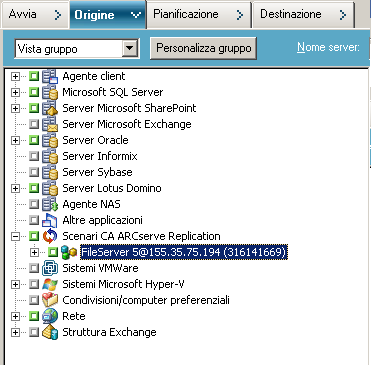Click the ARCserve Replication arrows icon

click(50, 236)
